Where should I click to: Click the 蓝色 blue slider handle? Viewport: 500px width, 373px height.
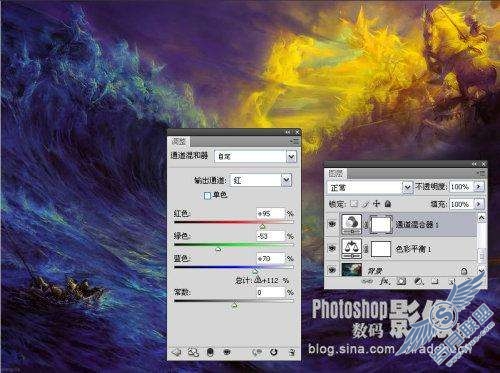(255, 271)
